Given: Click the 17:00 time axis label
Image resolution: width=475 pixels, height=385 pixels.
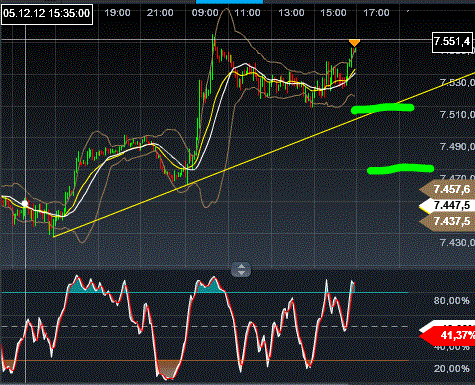Looking at the screenshot, I should [376, 13].
